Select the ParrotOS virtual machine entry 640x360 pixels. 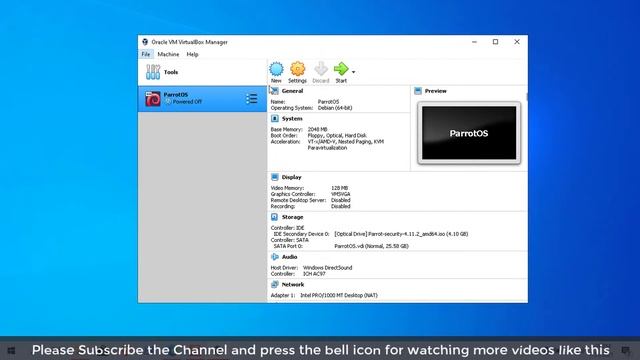click(202, 98)
